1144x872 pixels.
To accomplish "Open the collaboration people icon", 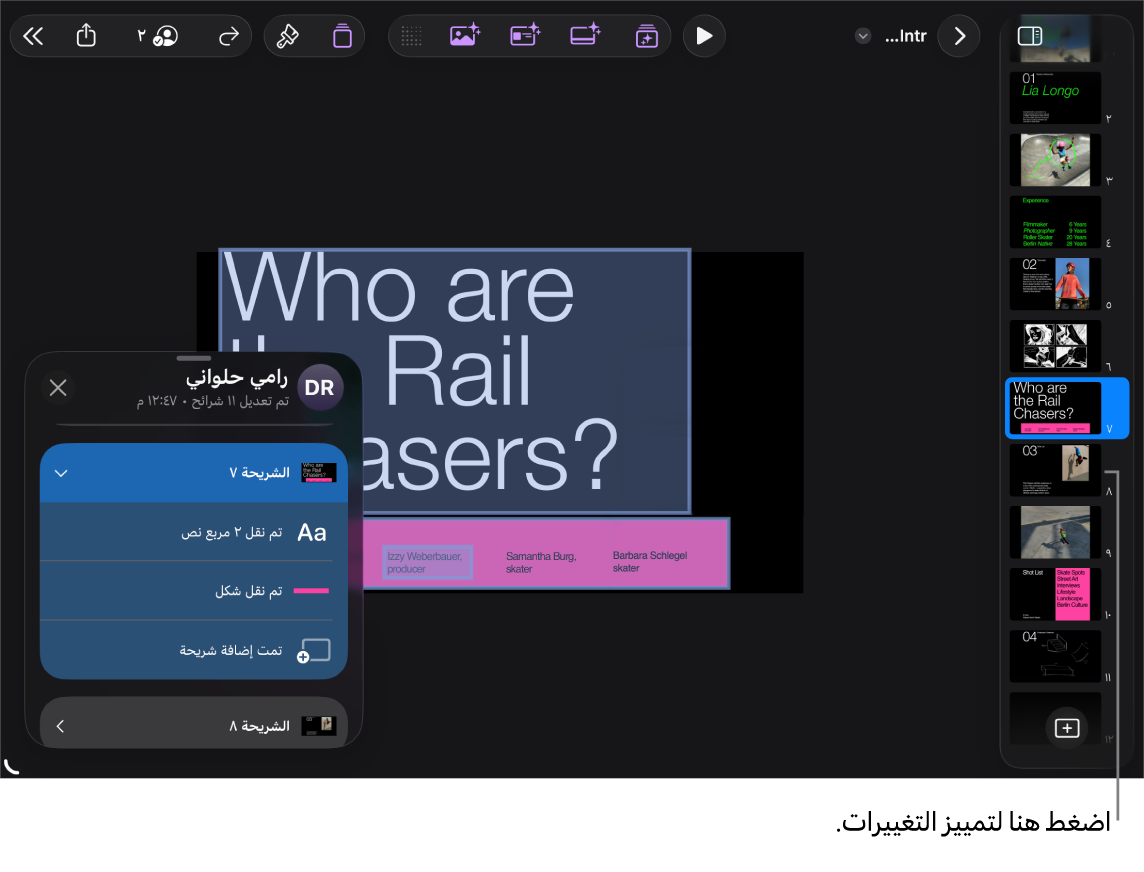I will click(166, 36).
